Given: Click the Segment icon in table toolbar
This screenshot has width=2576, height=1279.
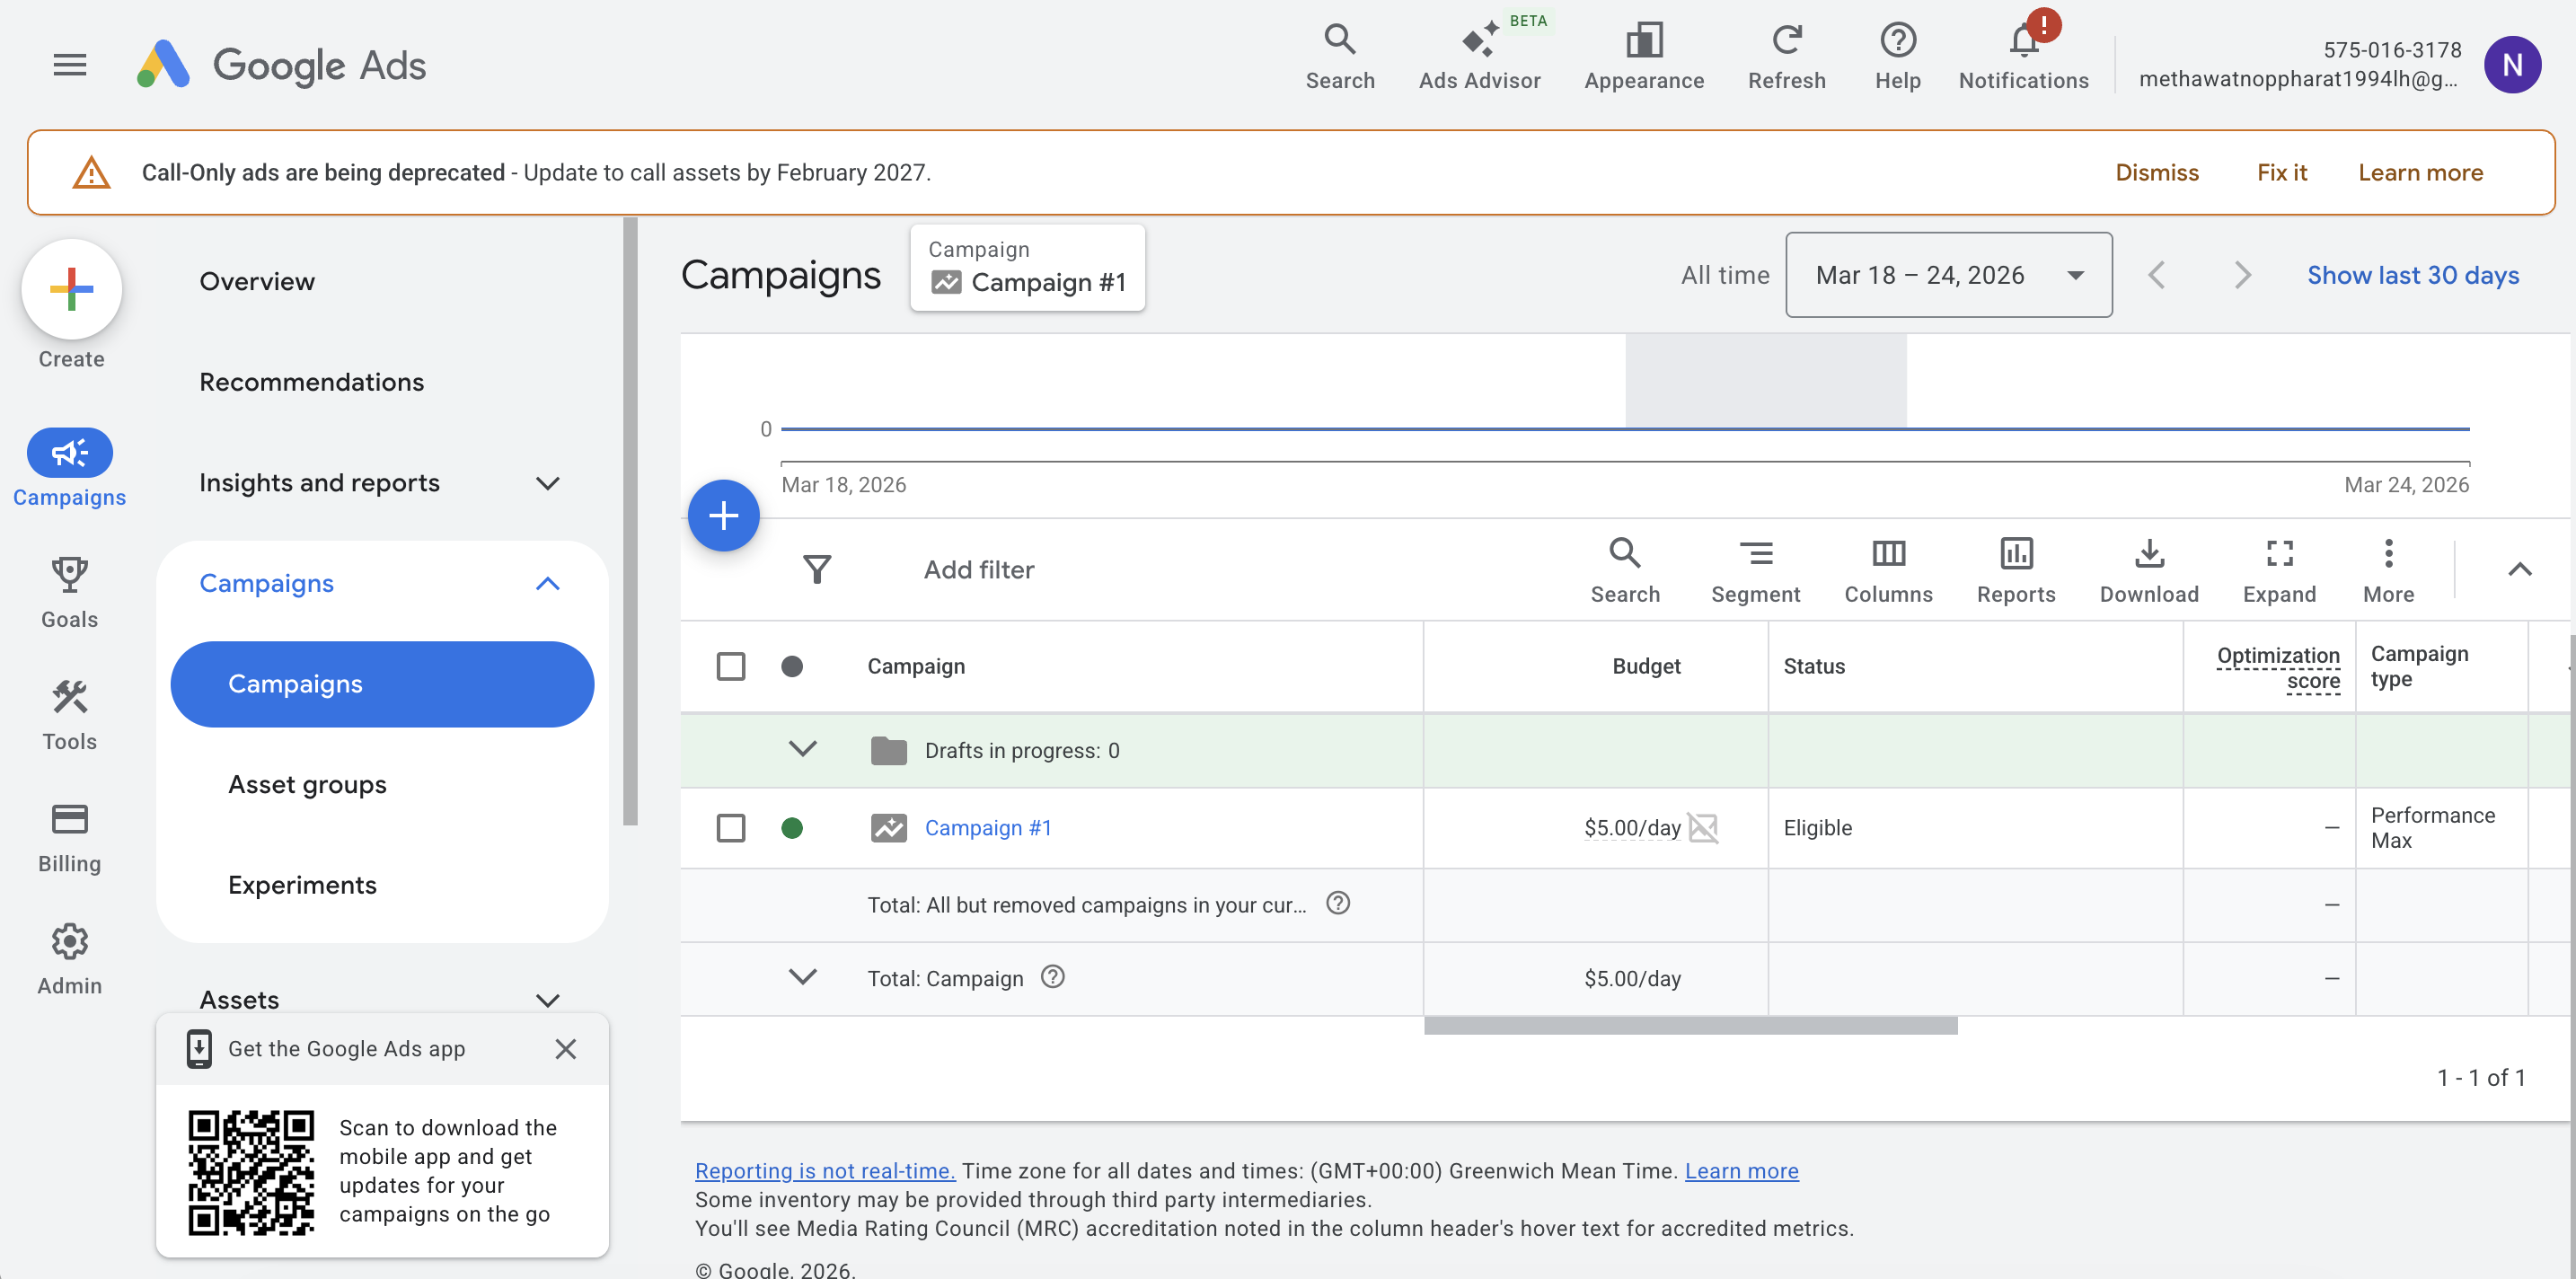Looking at the screenshot, I should point(1755,553).
